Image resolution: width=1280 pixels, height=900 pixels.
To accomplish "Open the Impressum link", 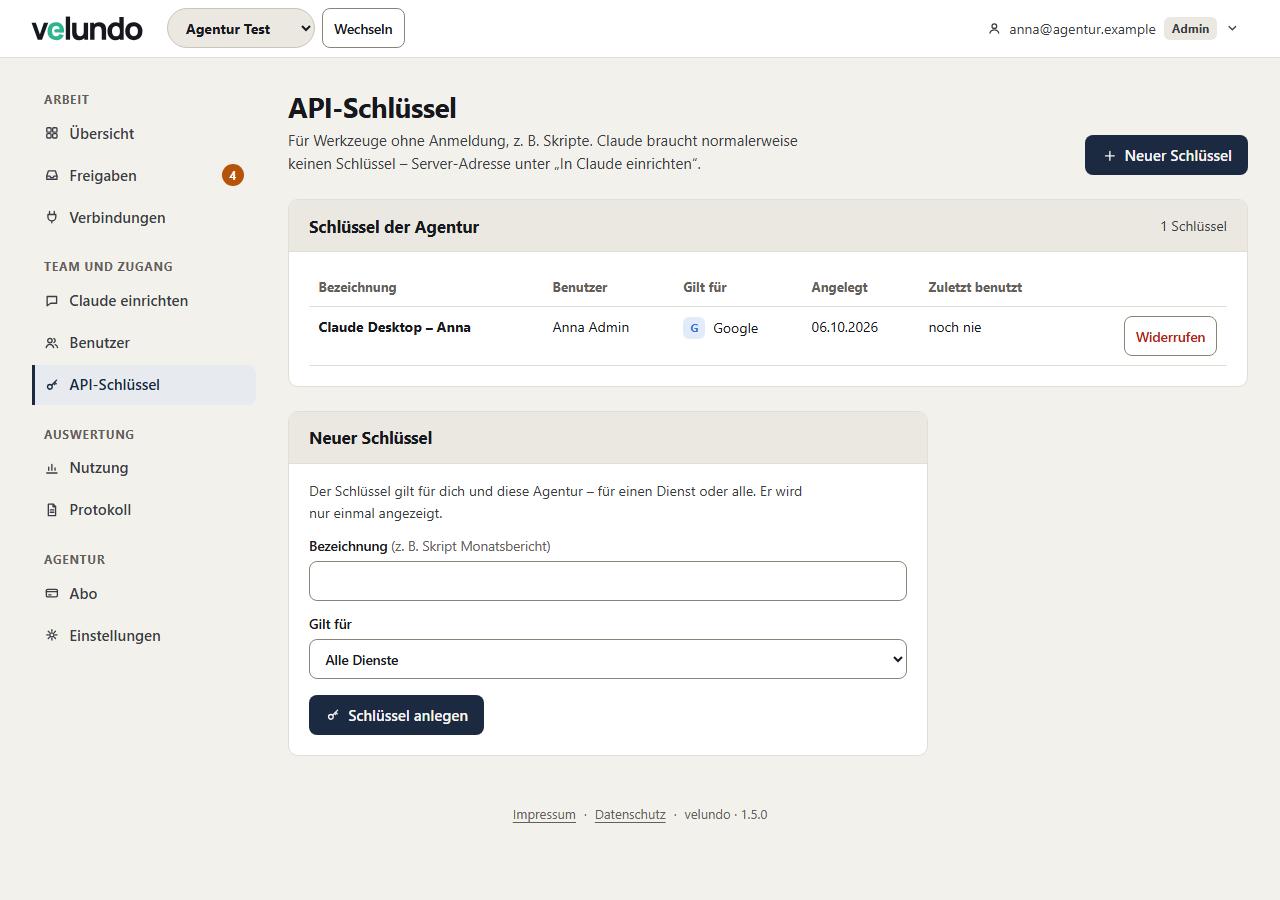I will (544, 815).
